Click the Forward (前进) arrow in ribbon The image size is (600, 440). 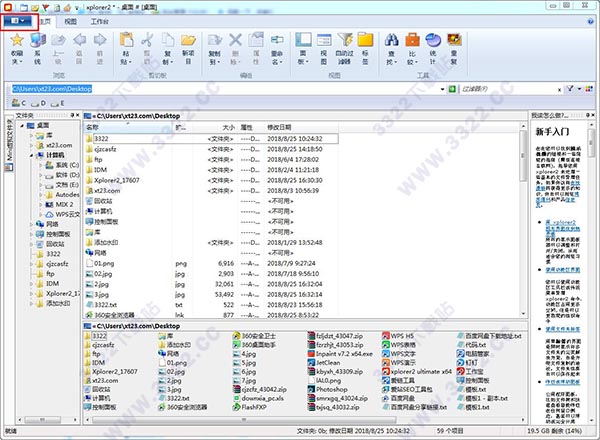click(x=100, y=40)
